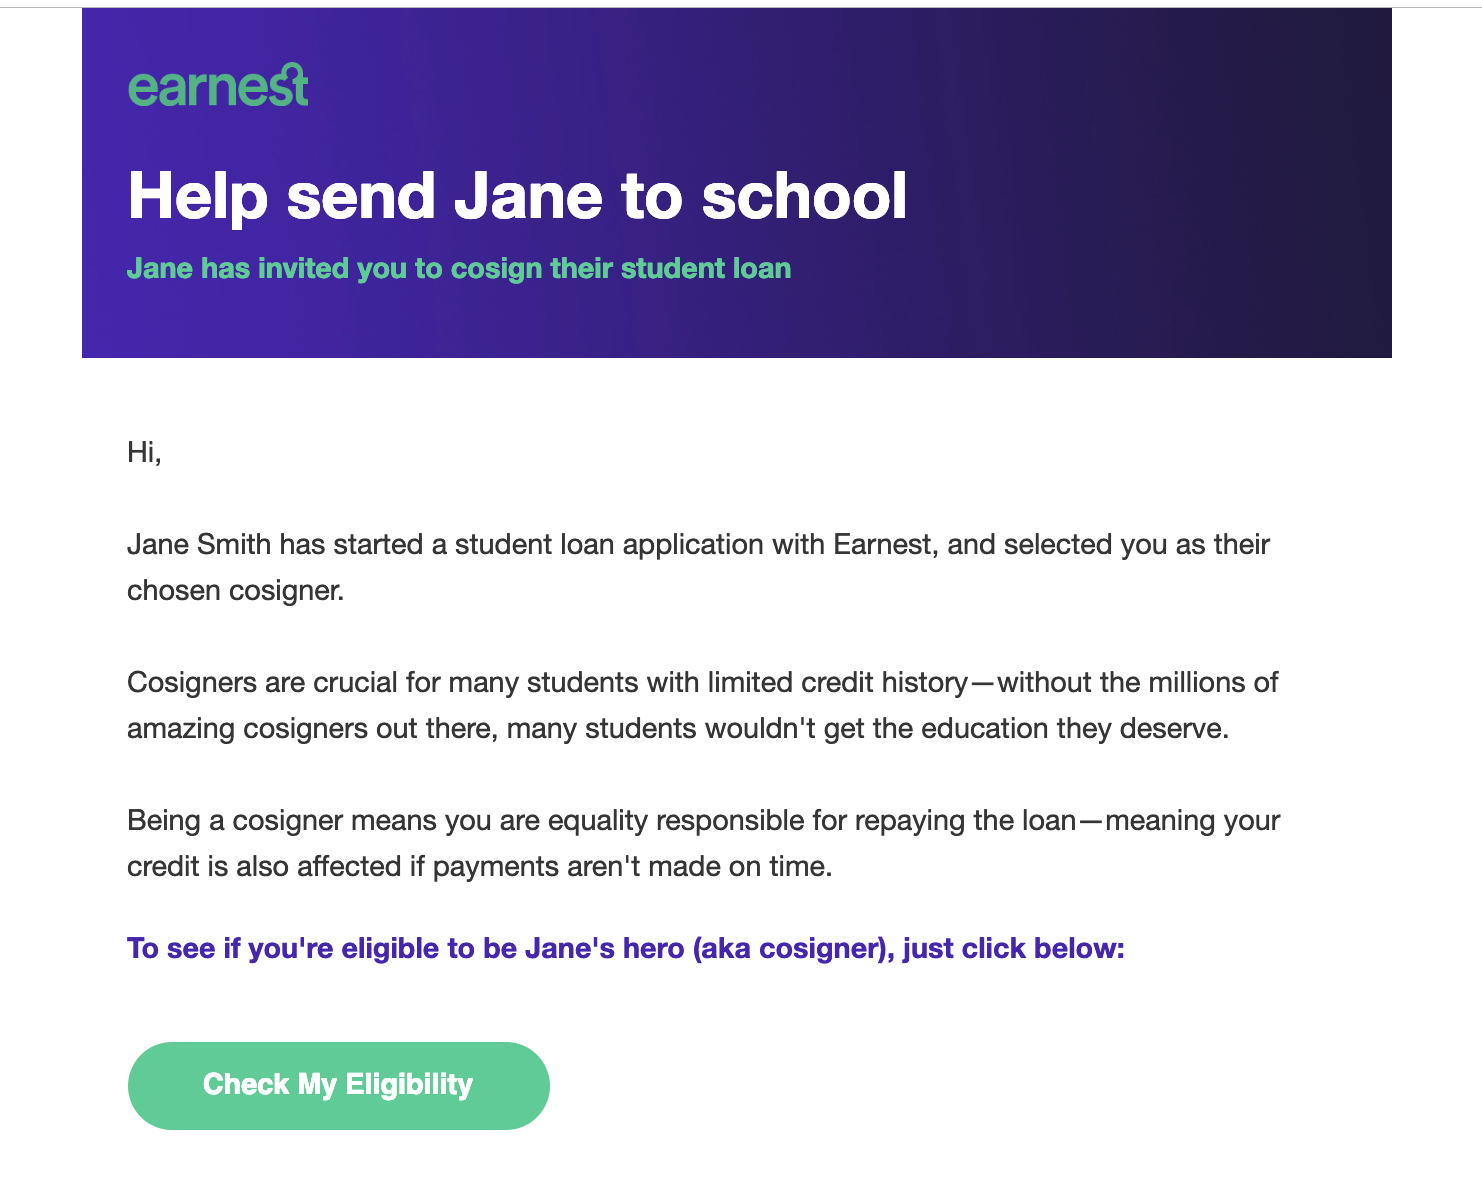
Task: Click the word Jane in the headline
Action: [x=528, y=195]
